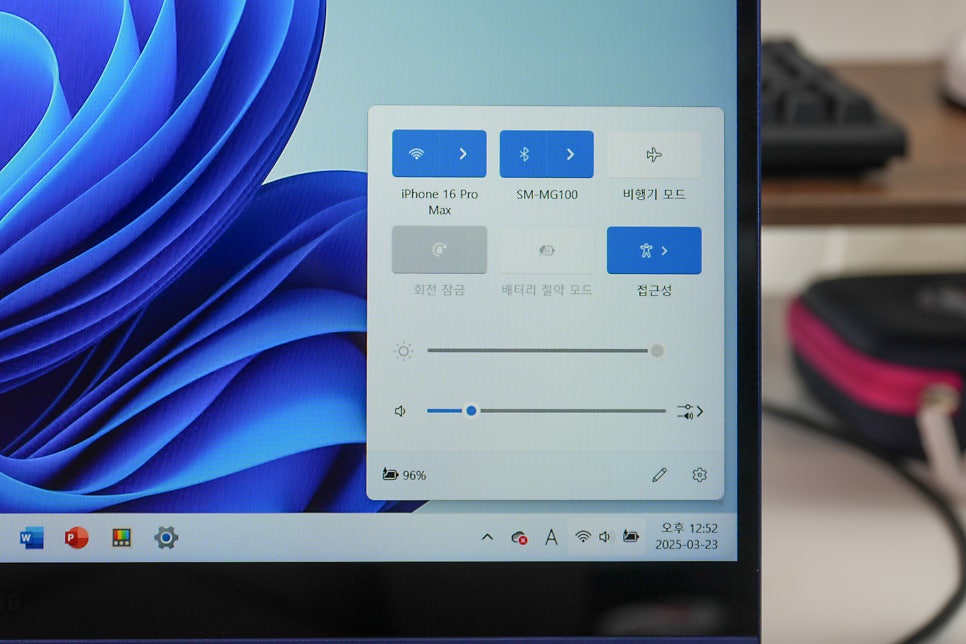Click the 'iPhone 16 Pro Max' label
Viewport: 966px width, 644px height.
click(x=439, y=202)
